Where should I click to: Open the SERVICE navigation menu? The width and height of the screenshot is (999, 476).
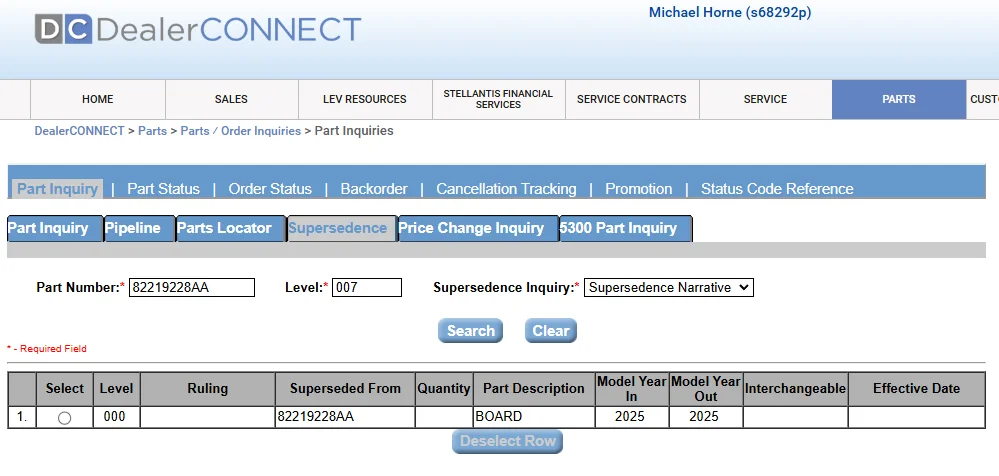(x=765, y=99)
